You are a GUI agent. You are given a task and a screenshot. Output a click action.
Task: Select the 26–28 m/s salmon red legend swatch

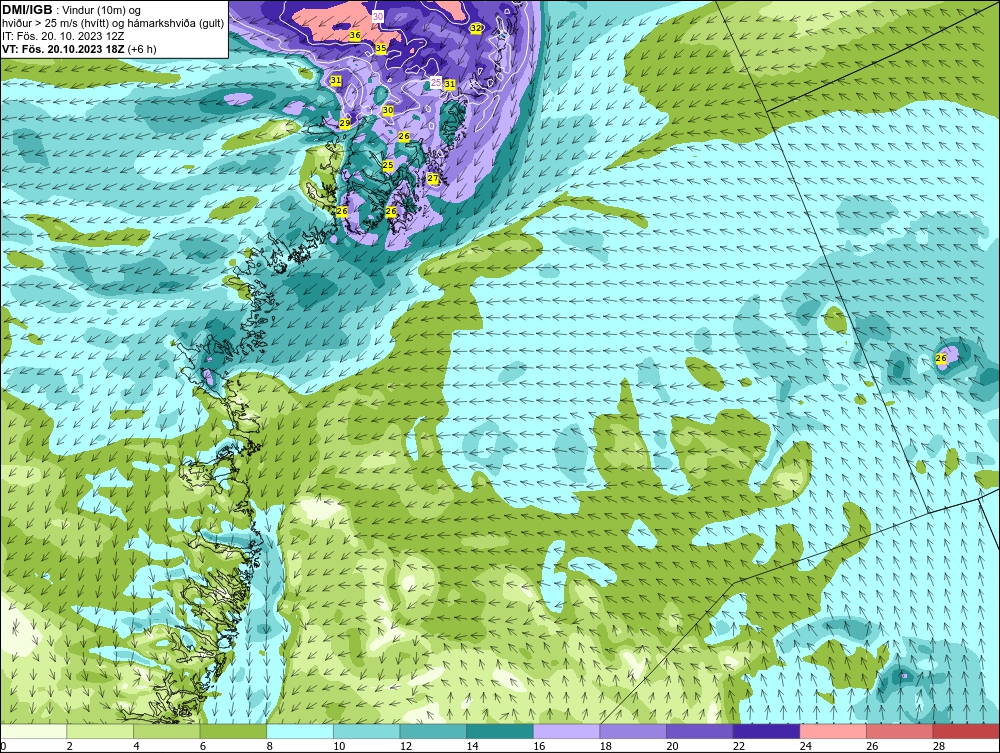[900, 731]
